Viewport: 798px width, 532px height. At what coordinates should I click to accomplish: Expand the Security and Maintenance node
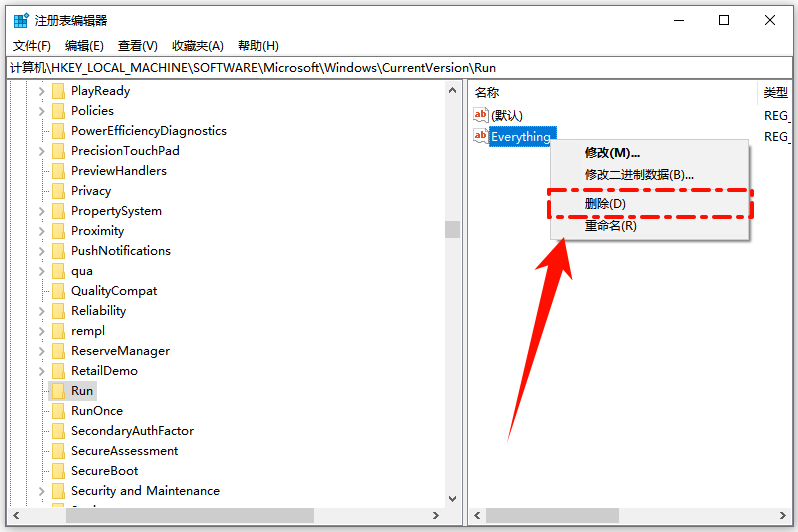point(42,491)
